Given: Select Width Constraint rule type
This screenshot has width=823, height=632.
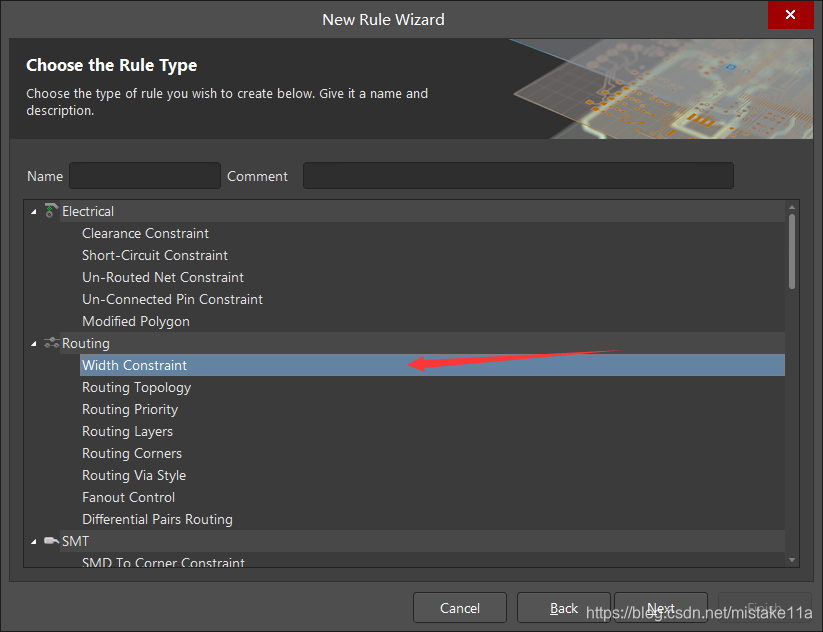Looking at the screenshot, I should click(134, 365).
